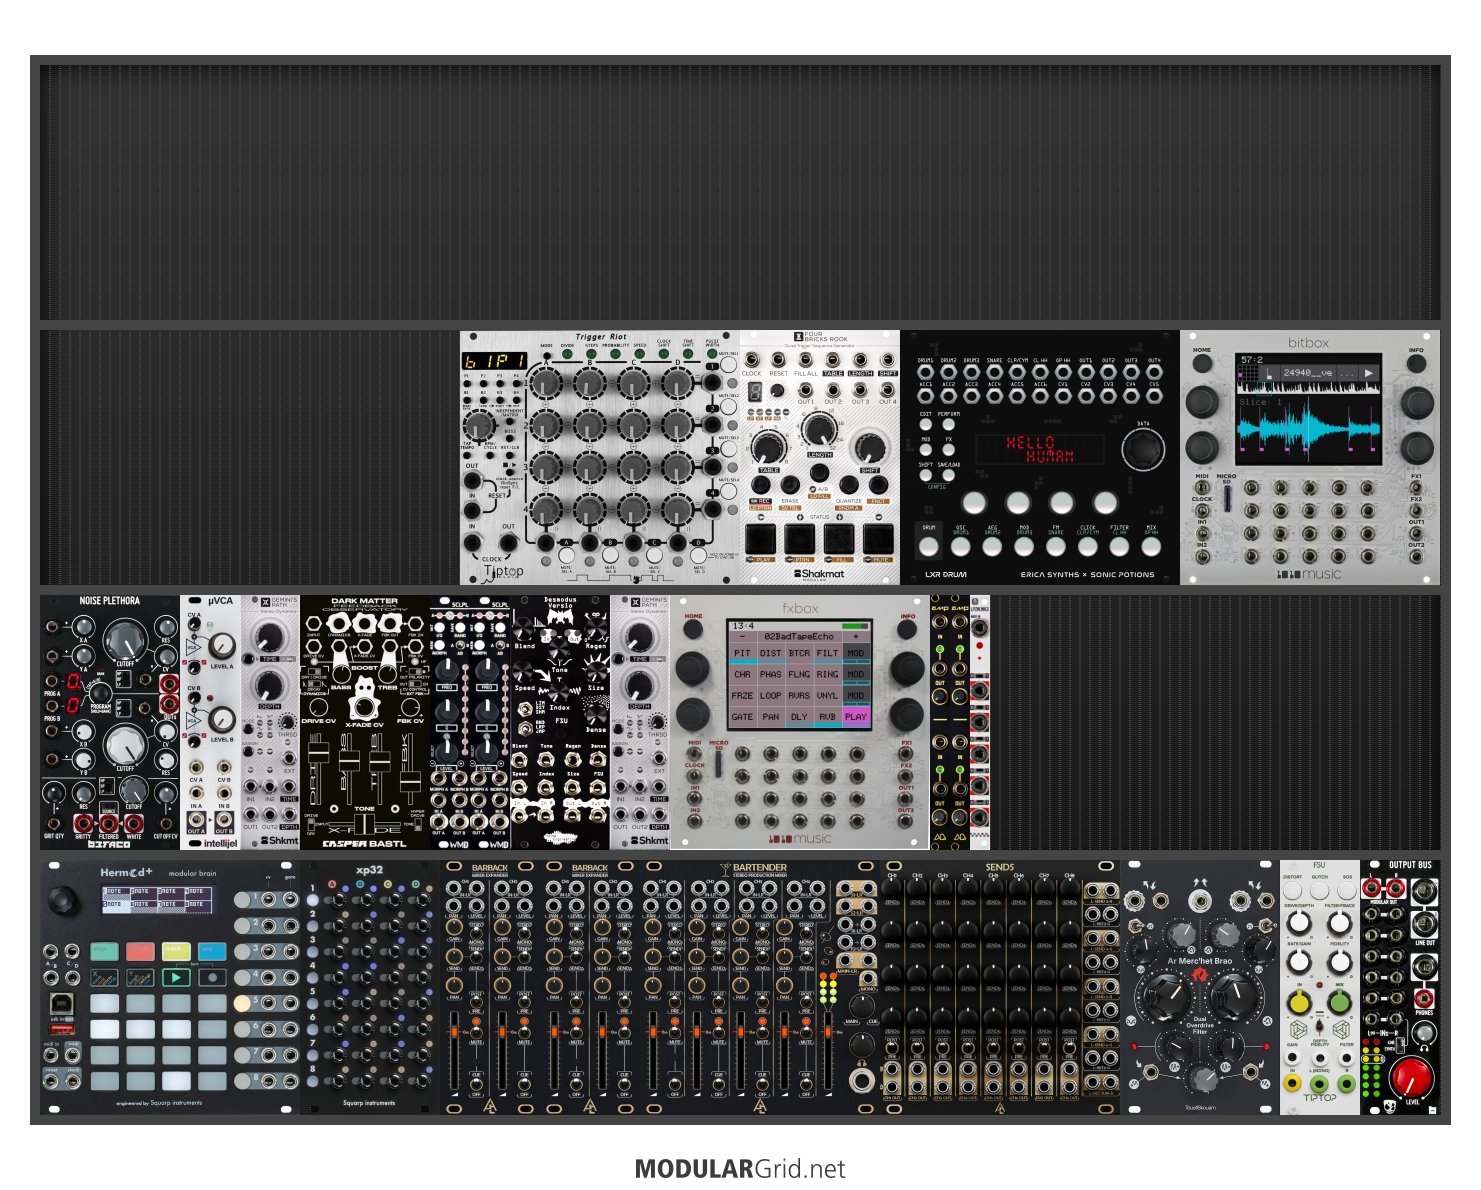Tap the PIT cell on the fxbox screen
This screenshot has width=1481, height=1190.
[742, 653]
